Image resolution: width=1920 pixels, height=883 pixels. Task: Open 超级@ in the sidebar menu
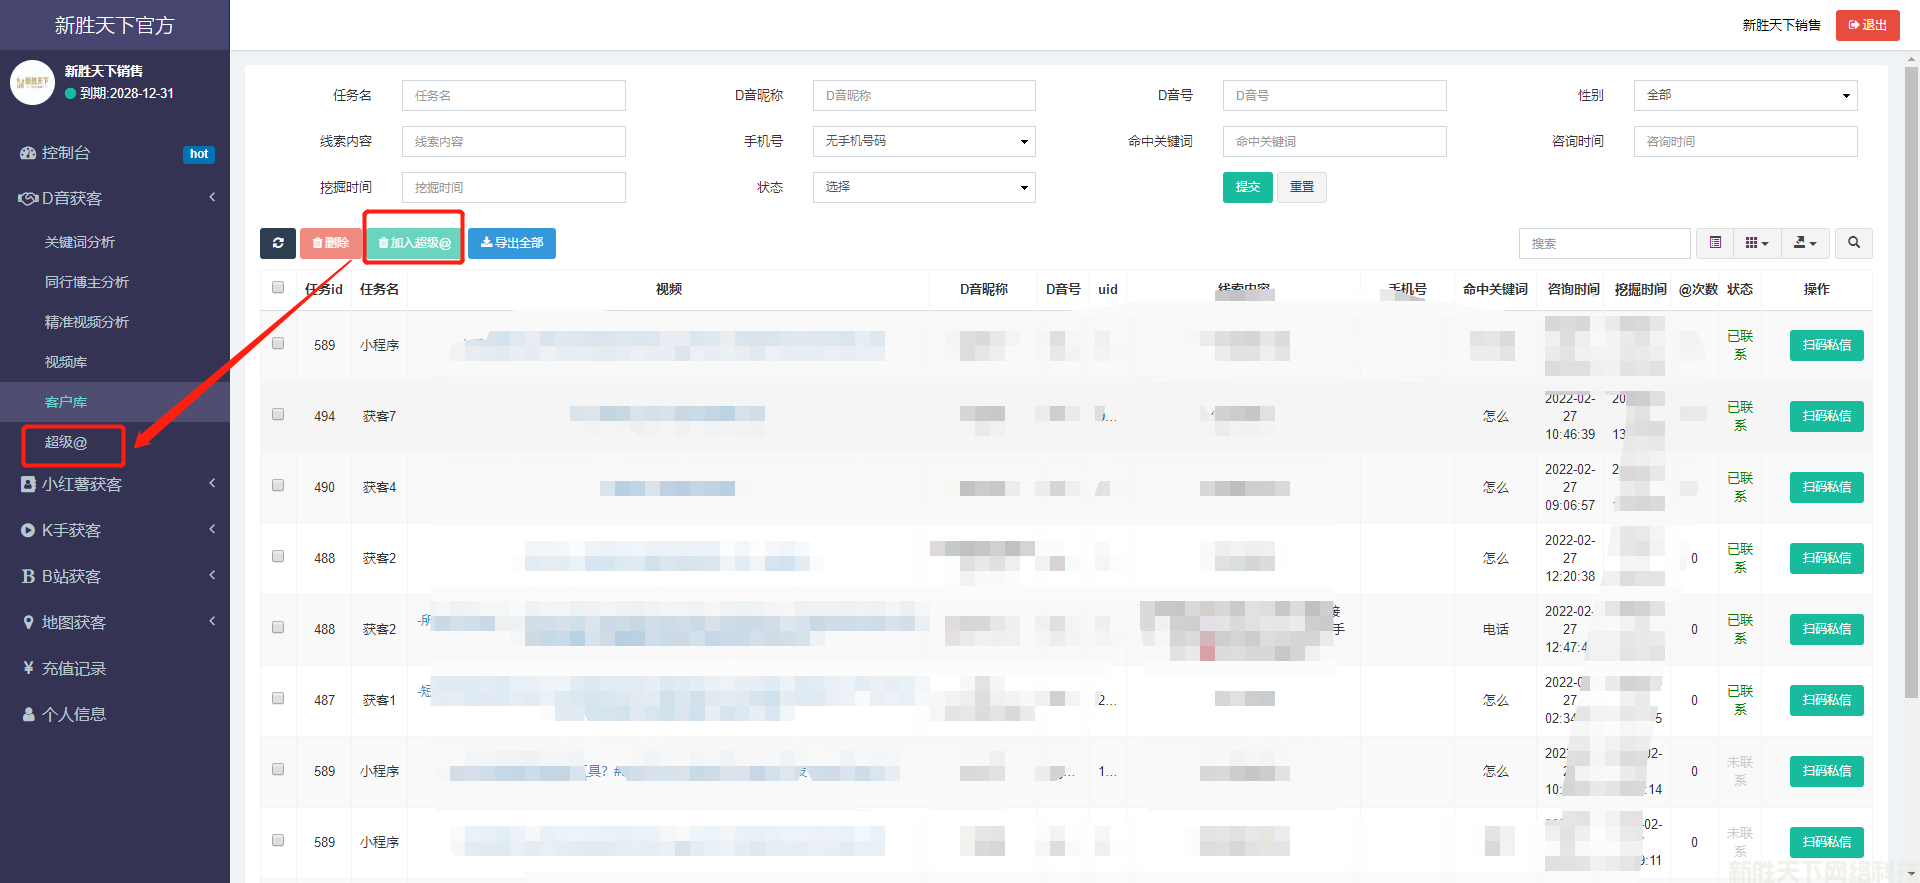(x=66, y=442)
